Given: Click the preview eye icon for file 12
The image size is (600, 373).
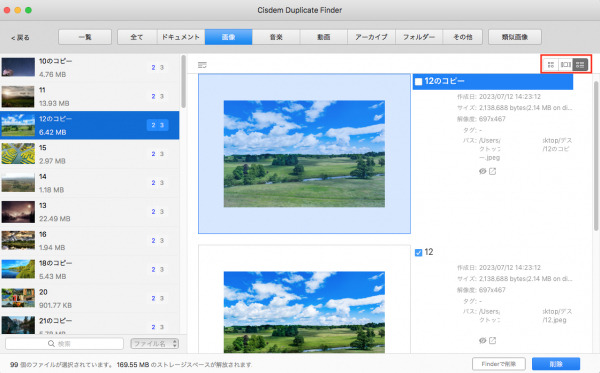Looking at the screenshot, I should click(x=483, y=340).
